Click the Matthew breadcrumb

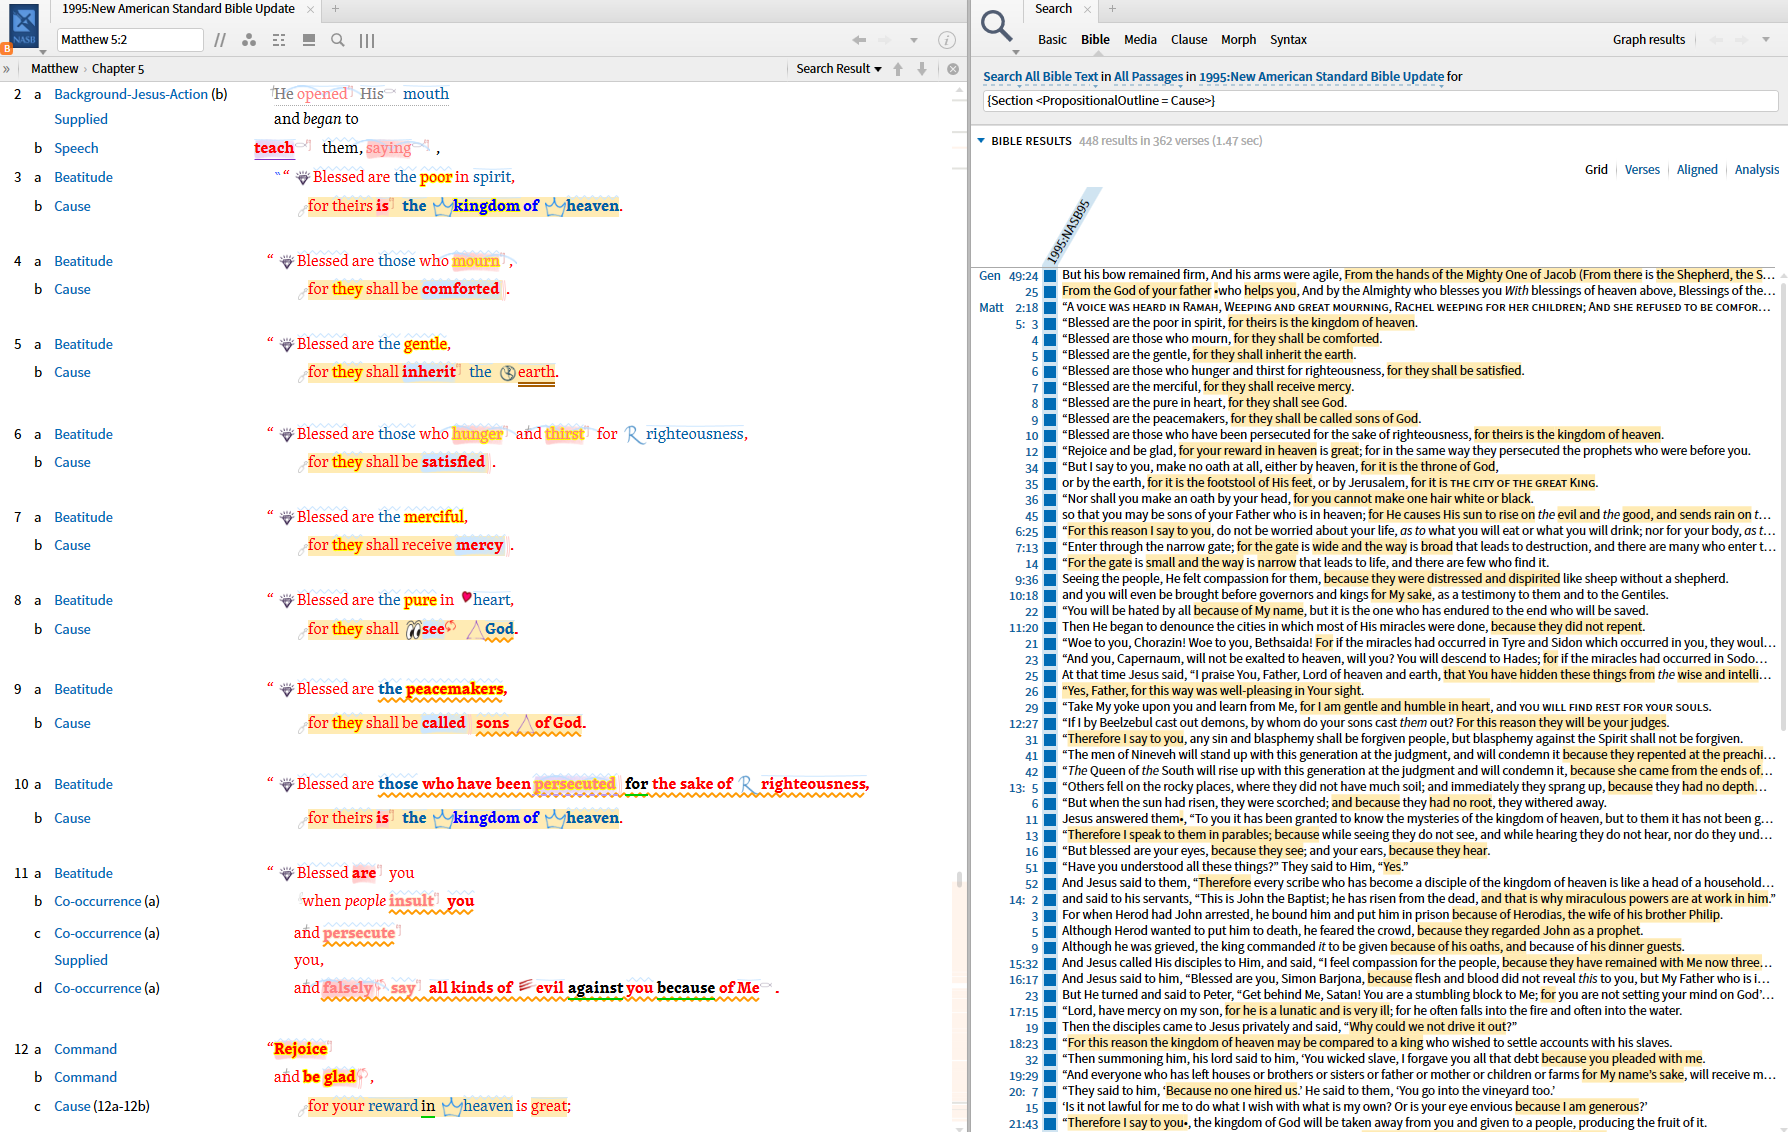point(54,69)
